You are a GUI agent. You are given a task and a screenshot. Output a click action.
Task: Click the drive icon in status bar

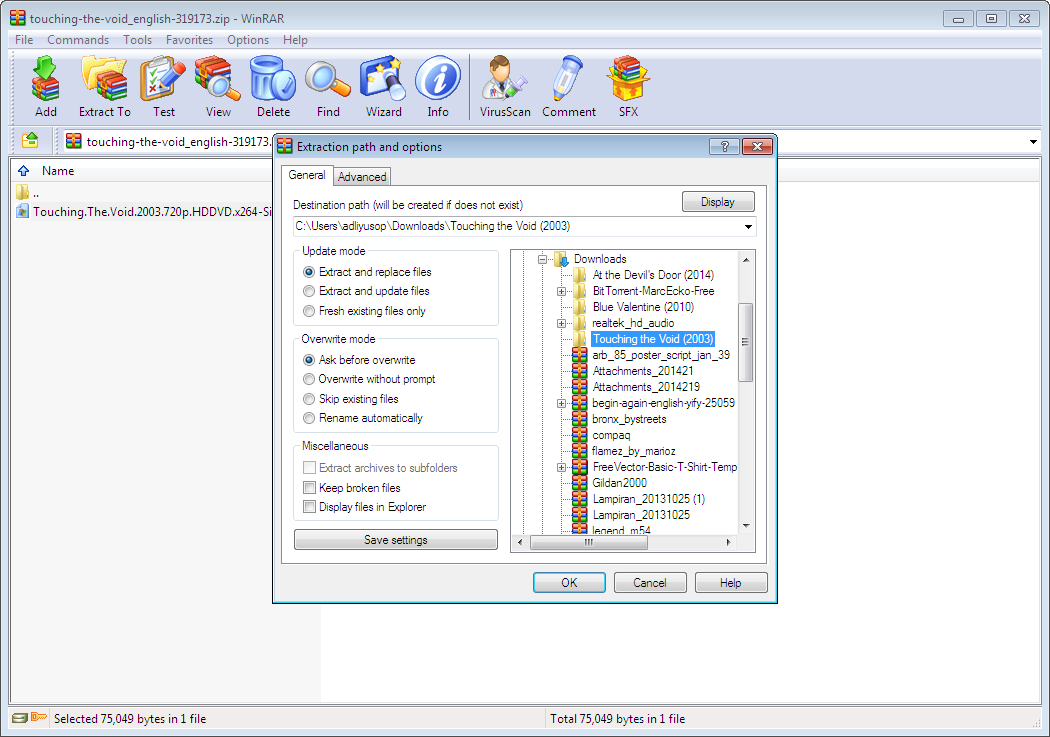19,718
